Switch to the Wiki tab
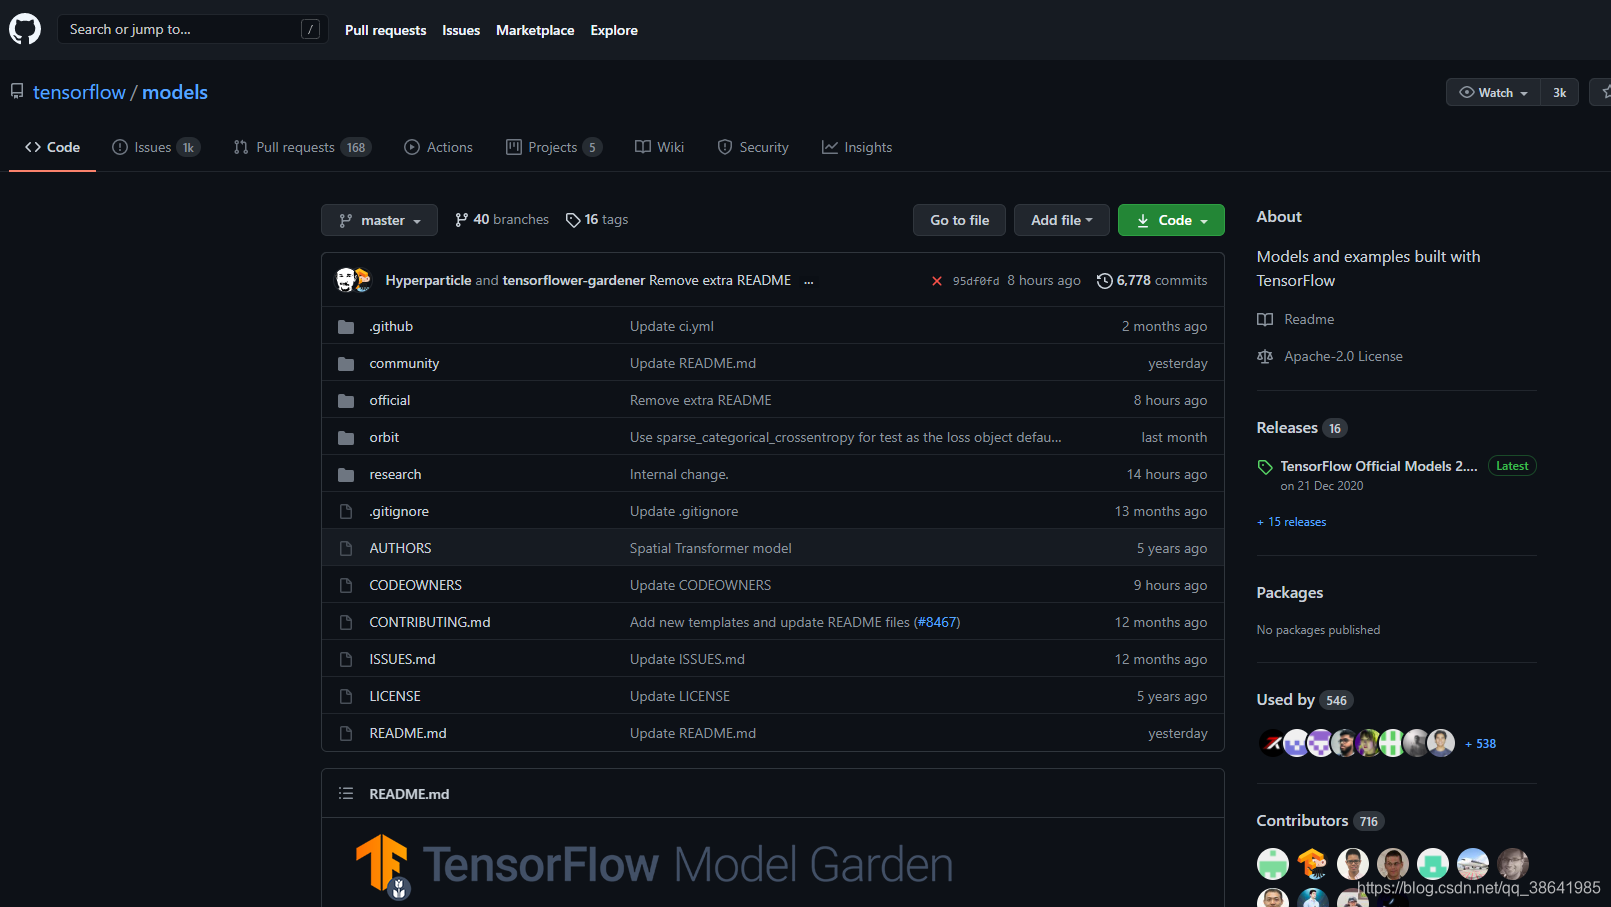The image size is (1611, 907). [x=659, y=147]
